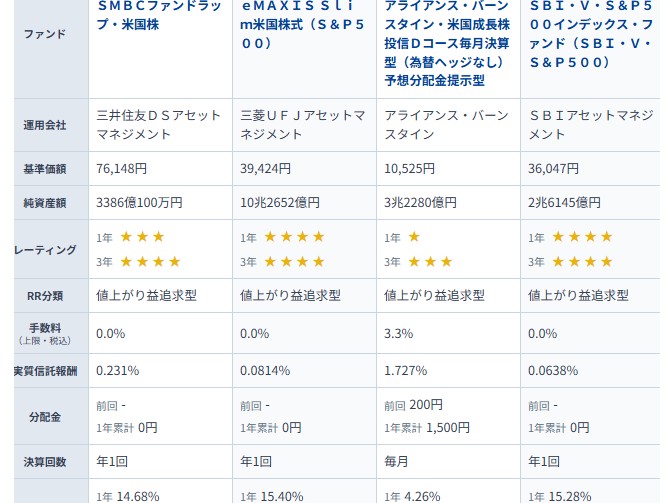Click the SMBC fund 1-year star rating
667x503 pixels.
pos(142,237)
